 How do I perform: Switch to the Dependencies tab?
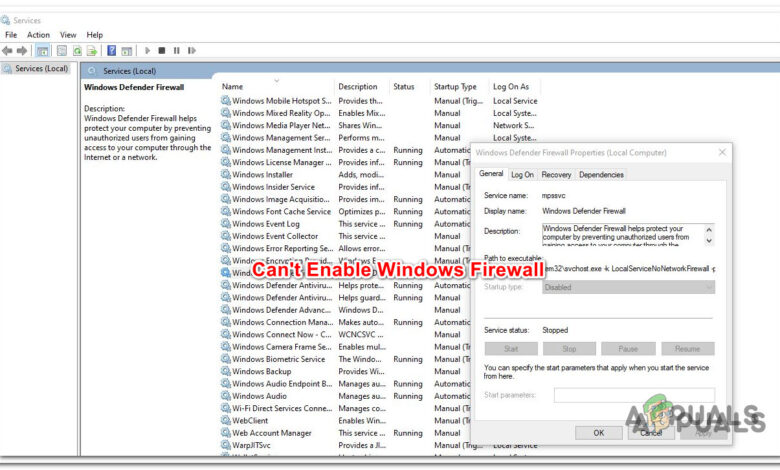point(601,175)
